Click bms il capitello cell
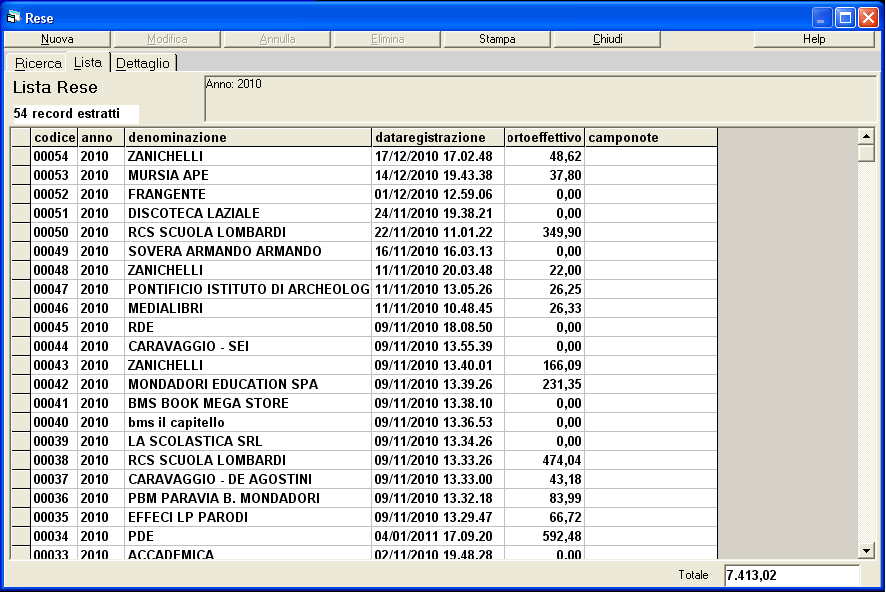The width and height of the screenshot is (886, 592). [248, 423]
